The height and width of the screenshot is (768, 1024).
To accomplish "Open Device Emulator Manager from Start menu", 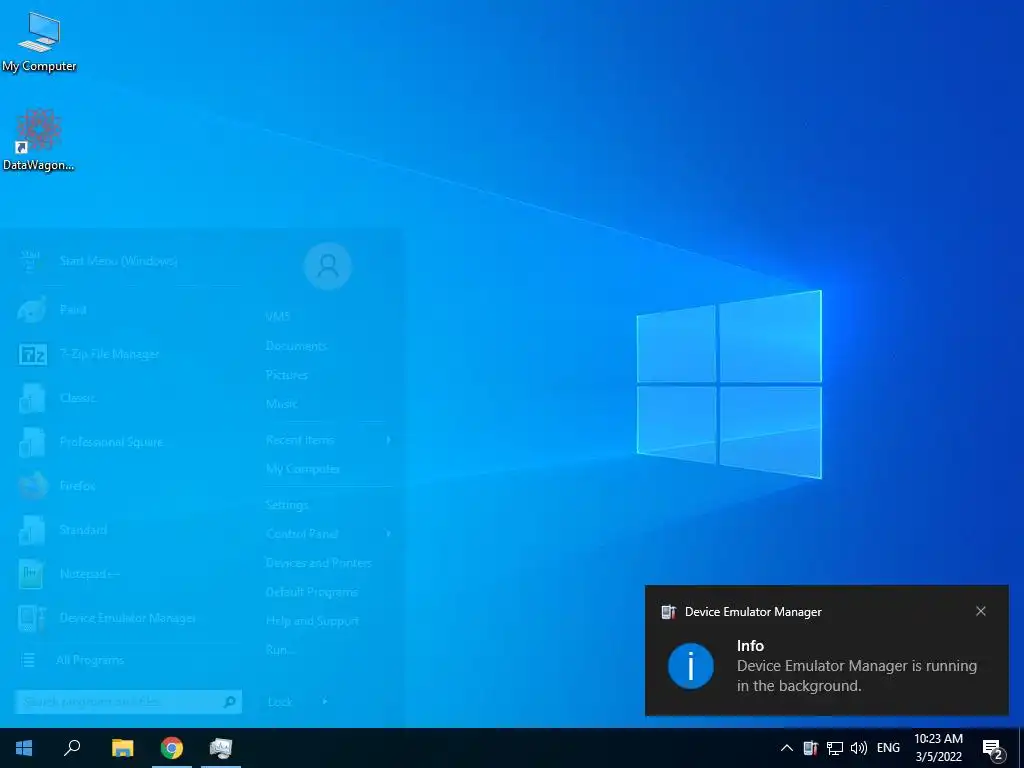I will [x=128, y=618].
